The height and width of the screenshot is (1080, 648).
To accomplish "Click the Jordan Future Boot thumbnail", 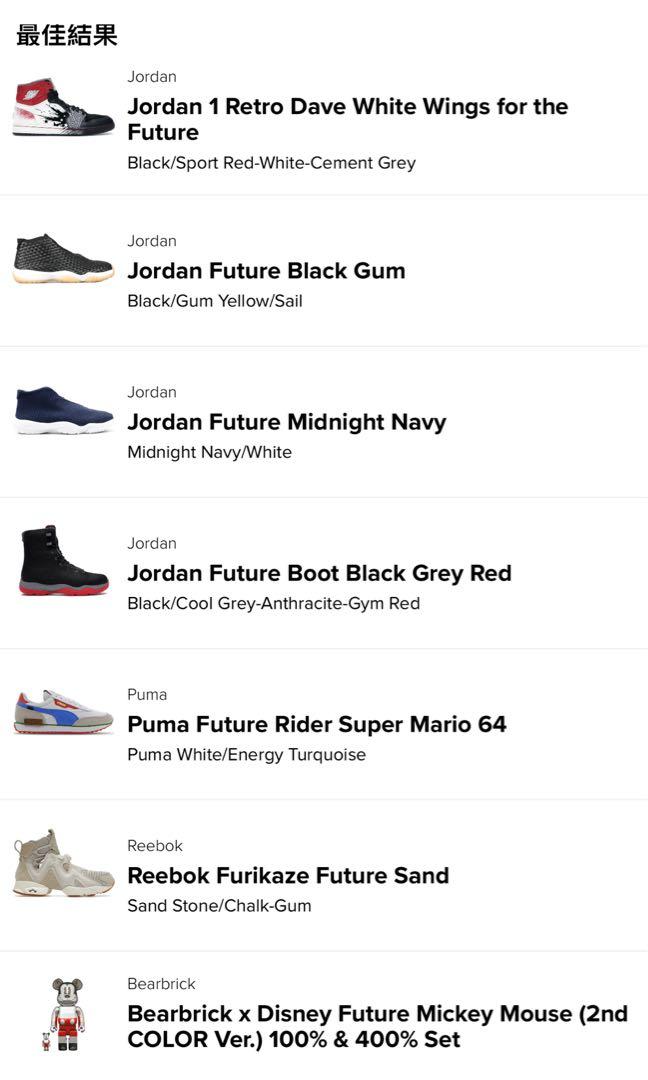I will pos(62,564).
